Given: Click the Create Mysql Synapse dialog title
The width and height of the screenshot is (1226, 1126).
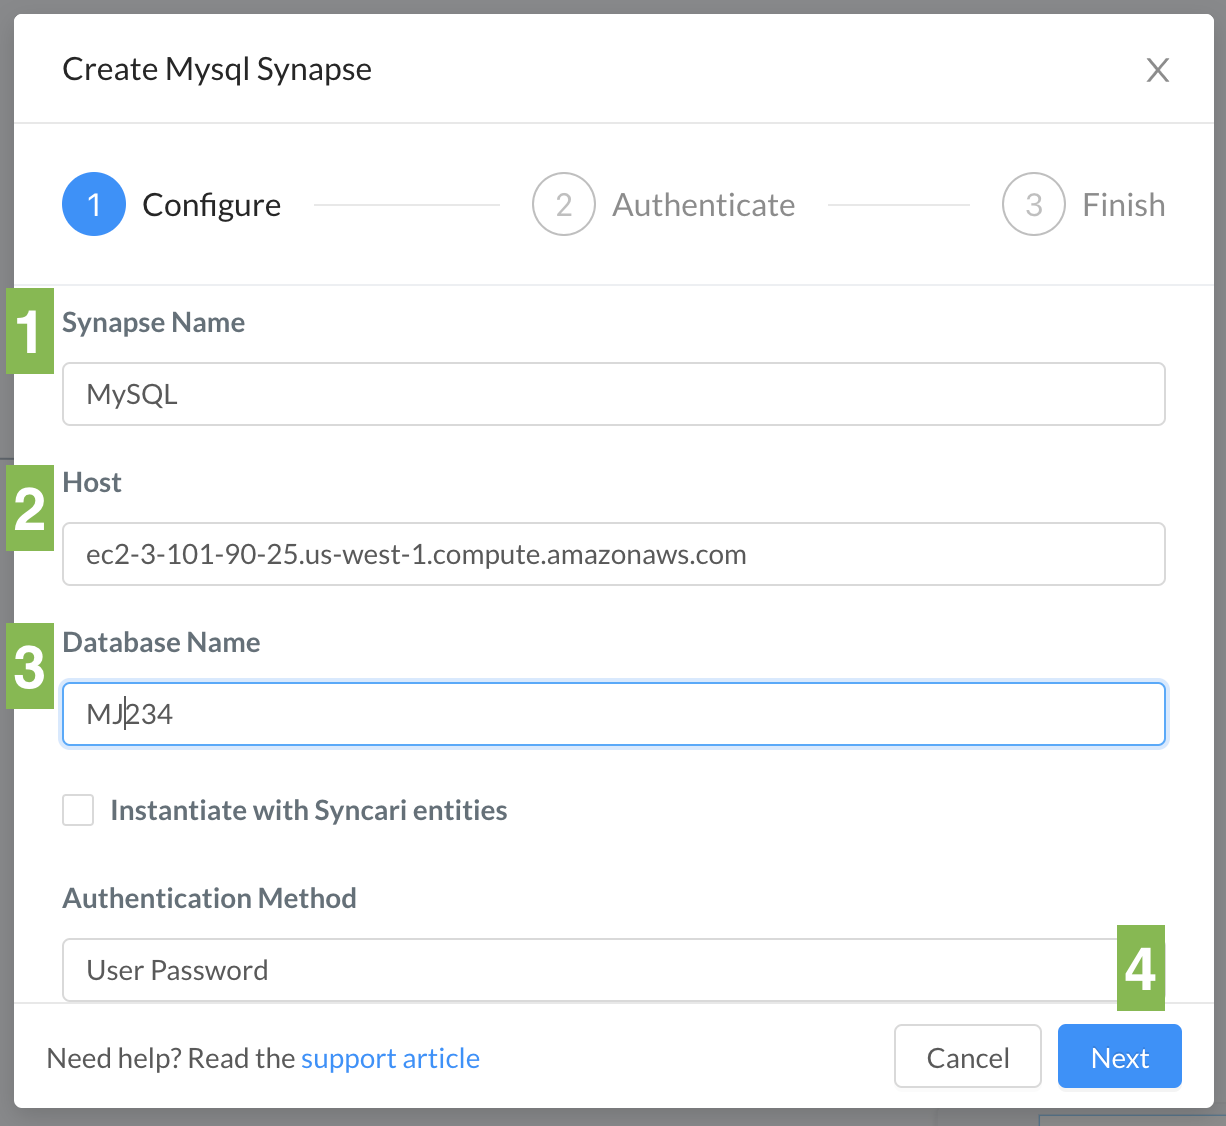Looking at the screenshot, I should [217, 69].
